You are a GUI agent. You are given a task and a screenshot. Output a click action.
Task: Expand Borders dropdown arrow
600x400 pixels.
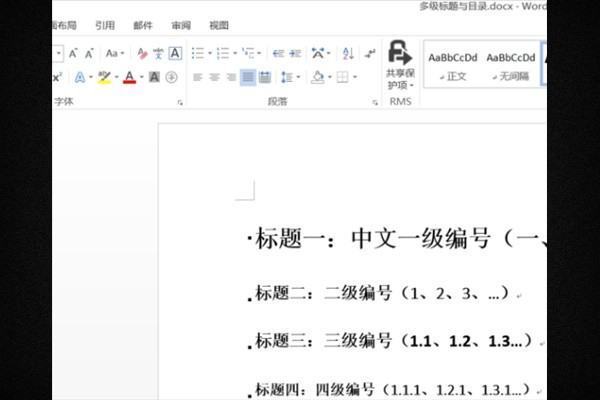coord(355,78)
